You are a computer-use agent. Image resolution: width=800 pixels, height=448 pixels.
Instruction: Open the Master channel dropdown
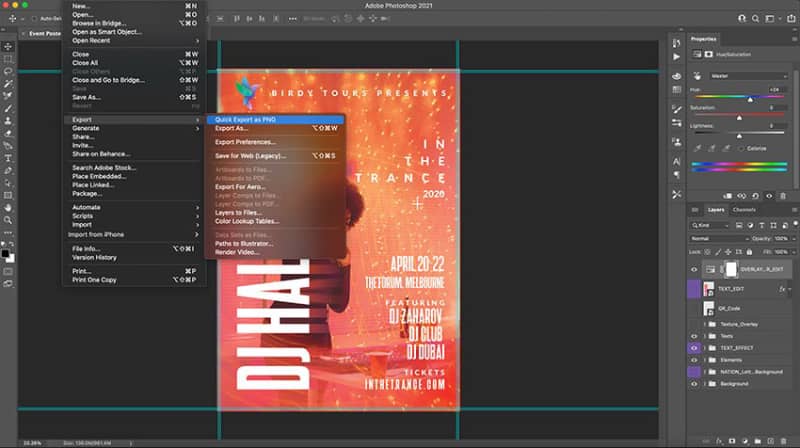748,76
